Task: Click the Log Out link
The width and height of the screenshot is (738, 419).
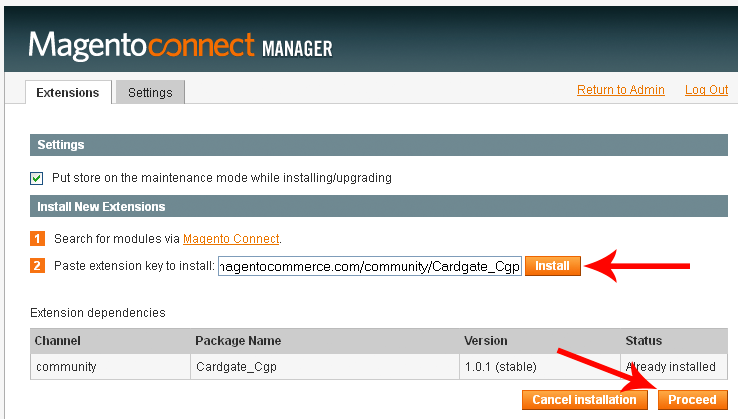Action: [706, 89]
